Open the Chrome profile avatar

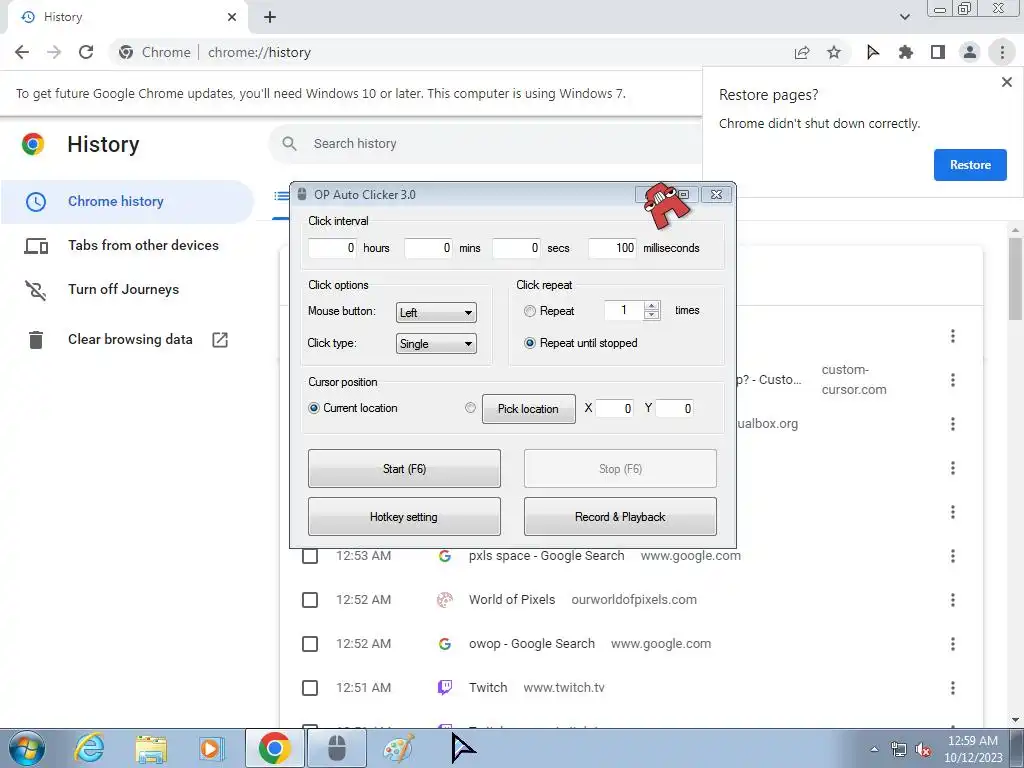click(x=970, y=52)
